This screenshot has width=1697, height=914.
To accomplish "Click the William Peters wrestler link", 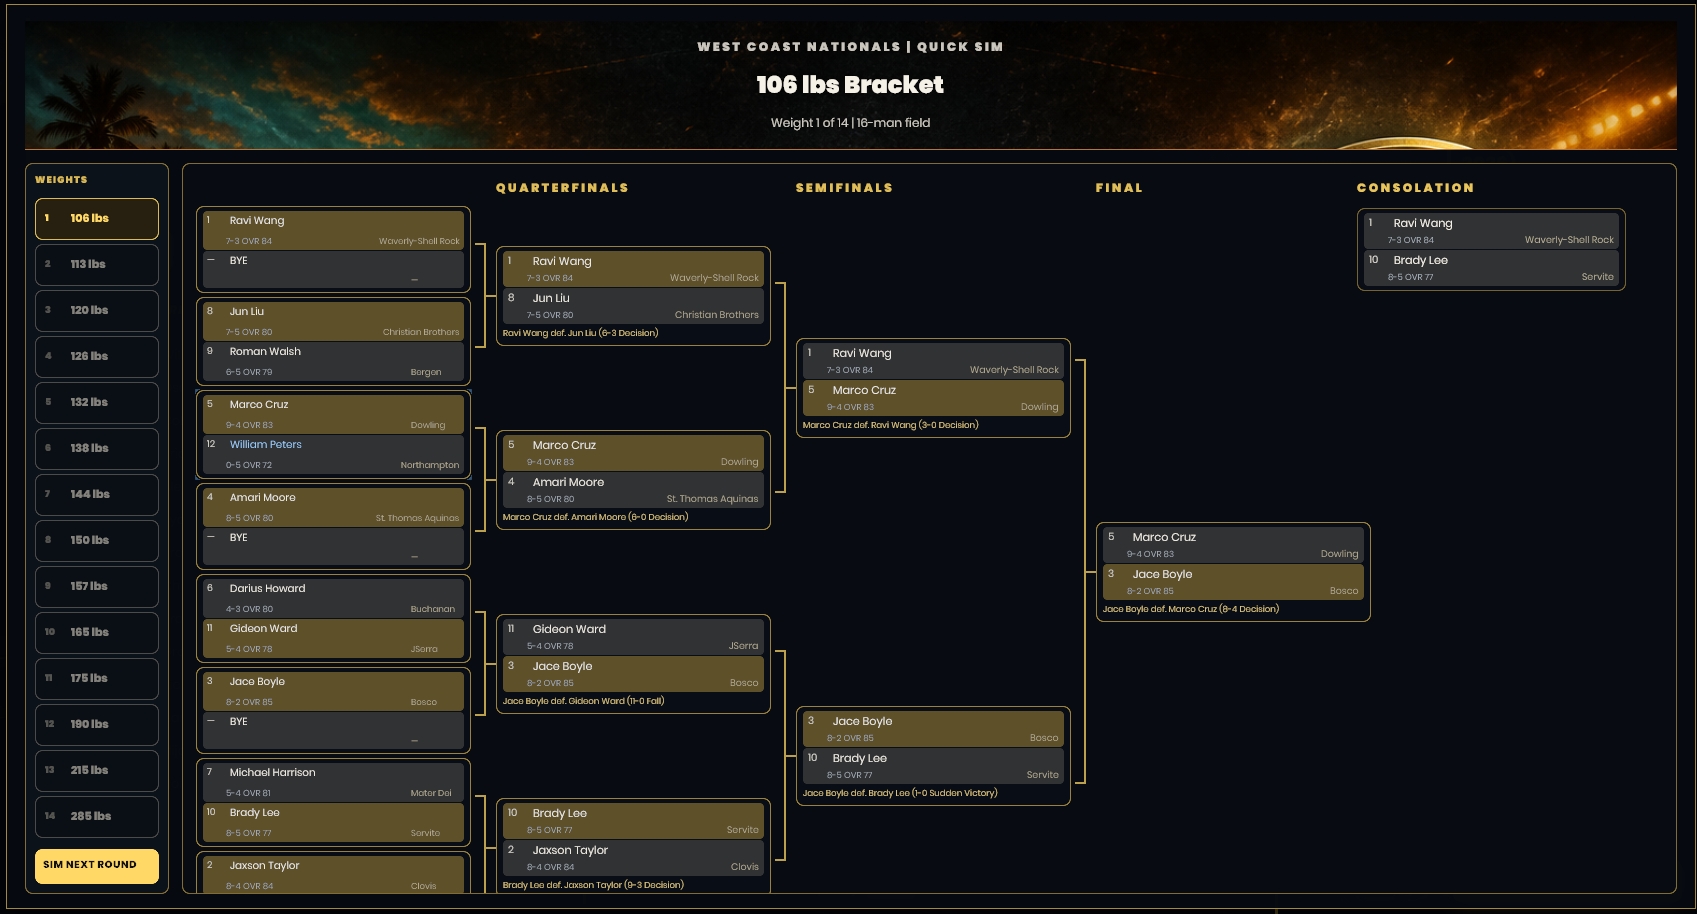I will click(265, 445).
